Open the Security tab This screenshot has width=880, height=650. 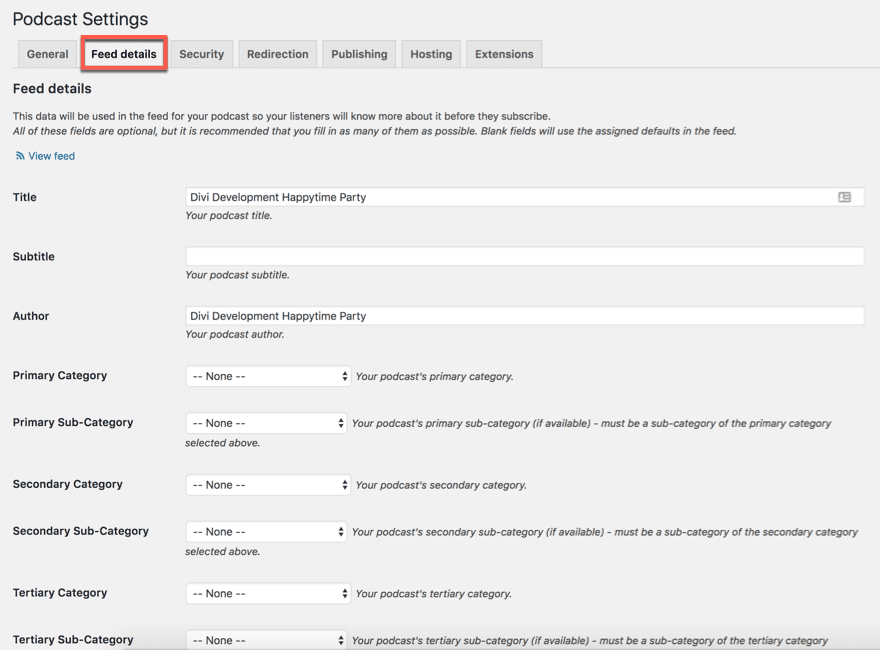(x=201, y=53)
